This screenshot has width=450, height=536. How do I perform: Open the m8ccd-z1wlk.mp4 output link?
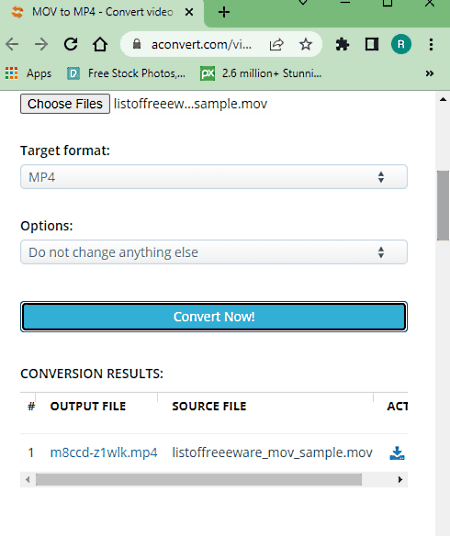pos(104,453)
